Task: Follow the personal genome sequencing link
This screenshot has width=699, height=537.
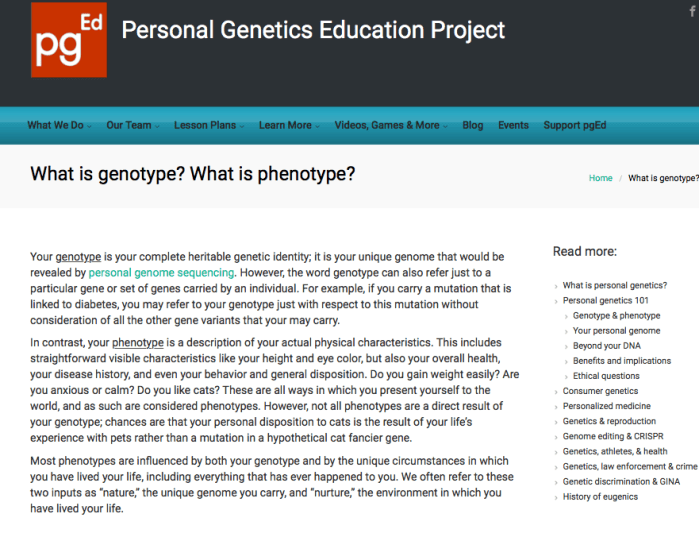Action: (x=161, y=272)
